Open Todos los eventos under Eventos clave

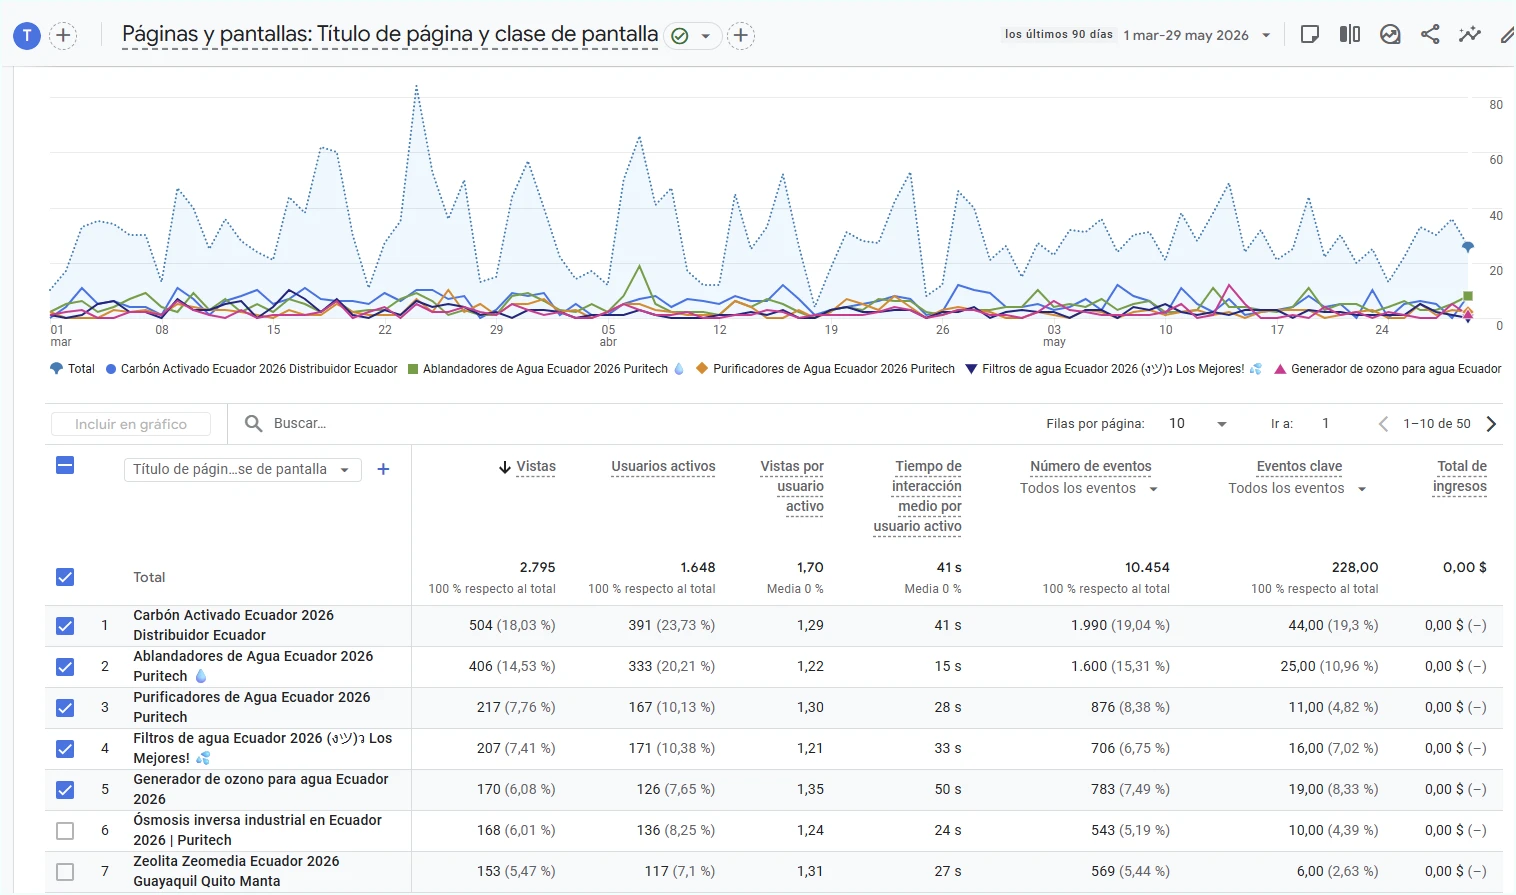(1298, 489)
